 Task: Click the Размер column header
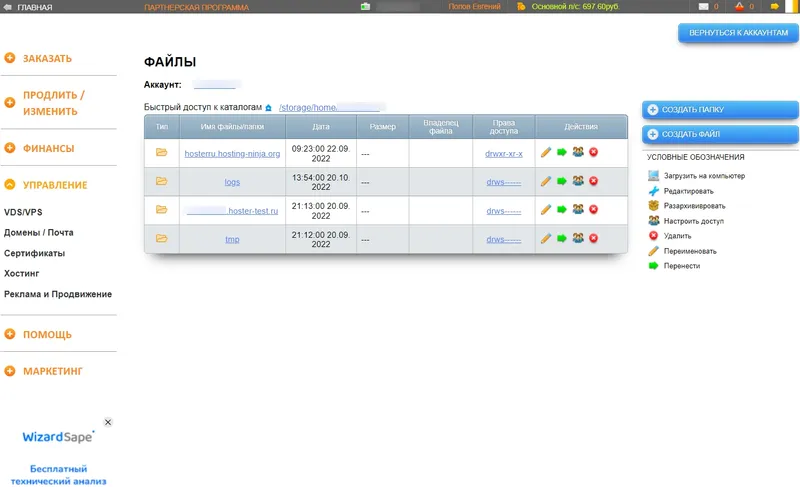(383, 126)
